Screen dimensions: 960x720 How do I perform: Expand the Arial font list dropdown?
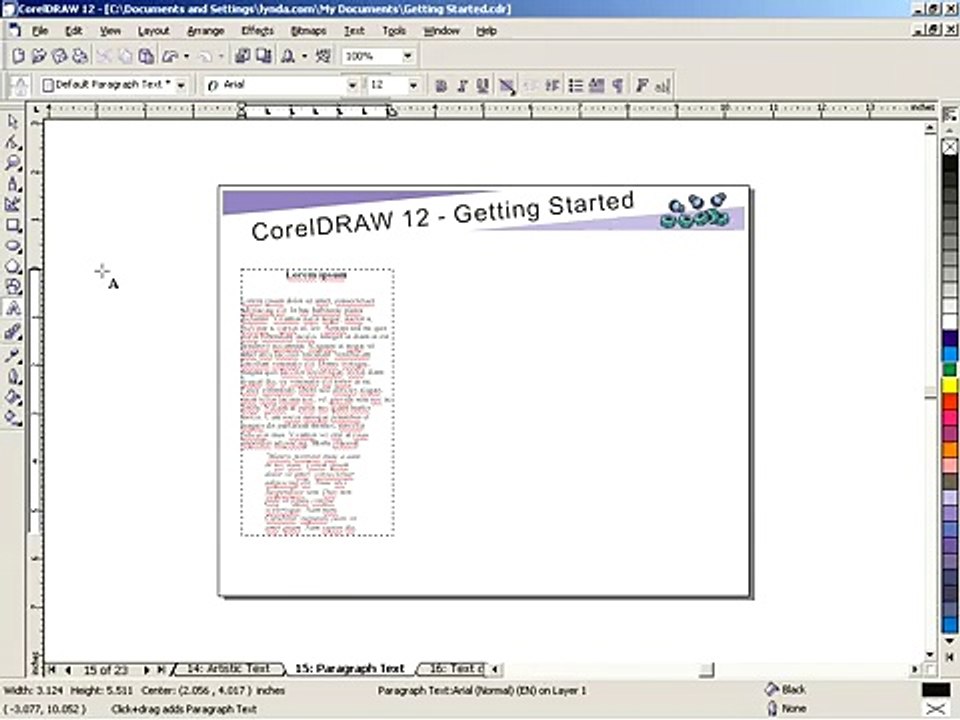(352, 85)
